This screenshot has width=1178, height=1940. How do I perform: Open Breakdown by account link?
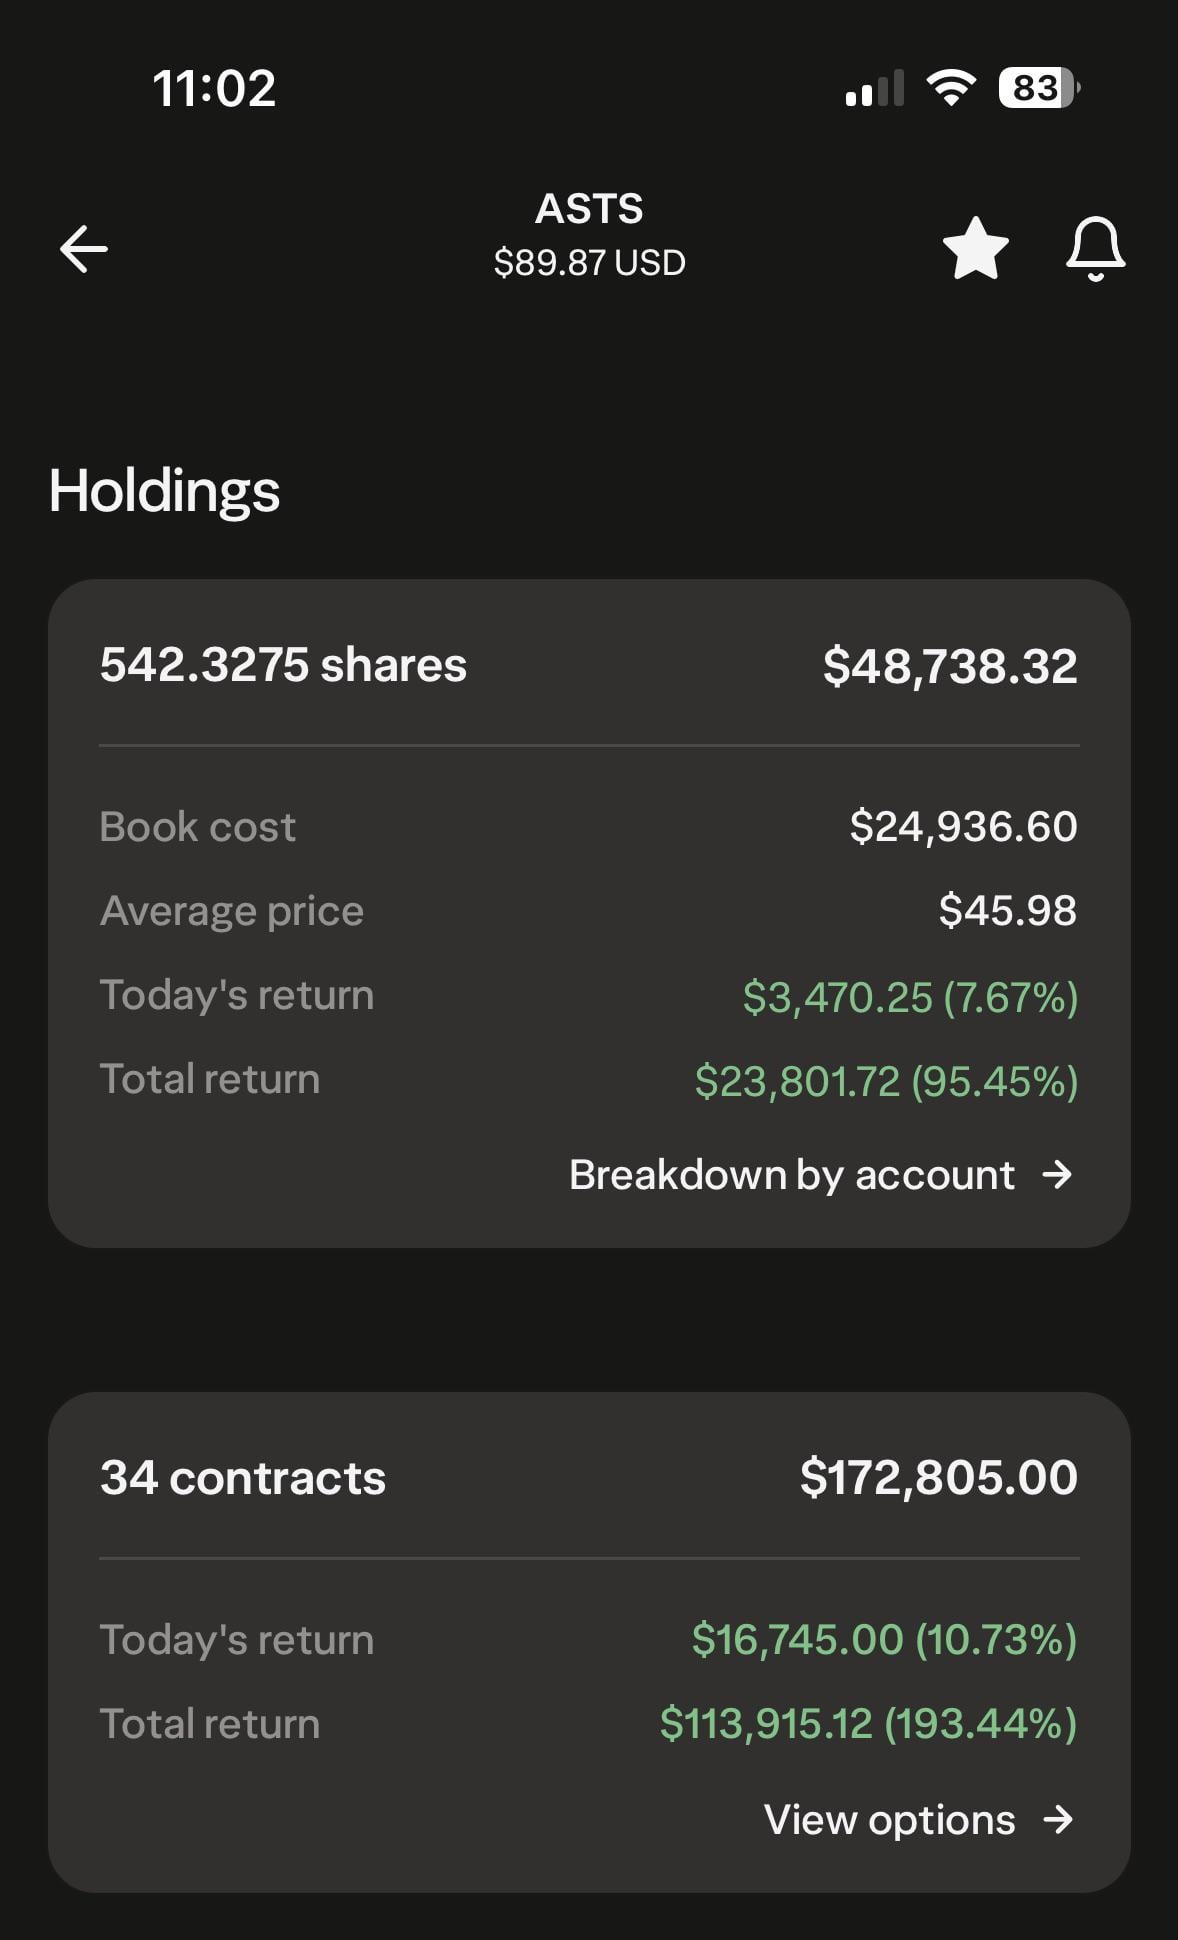click(x=791, y=1175)
